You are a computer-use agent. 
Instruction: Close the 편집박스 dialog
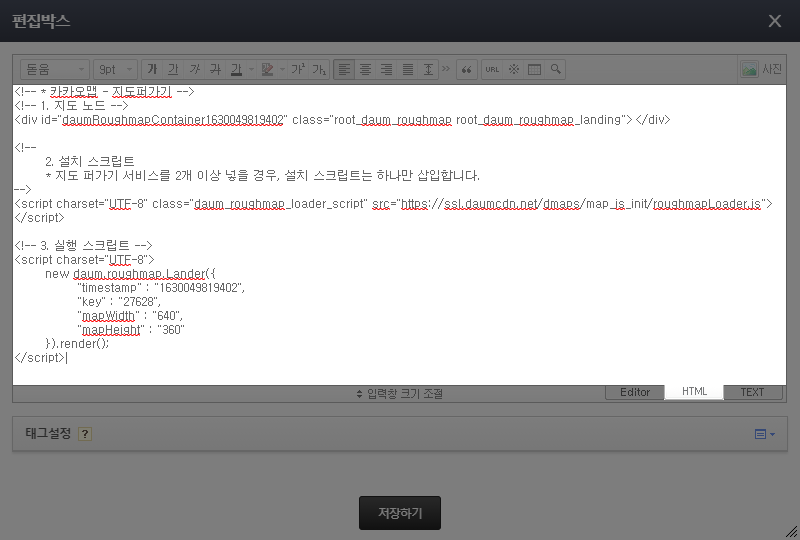[774, 21]
